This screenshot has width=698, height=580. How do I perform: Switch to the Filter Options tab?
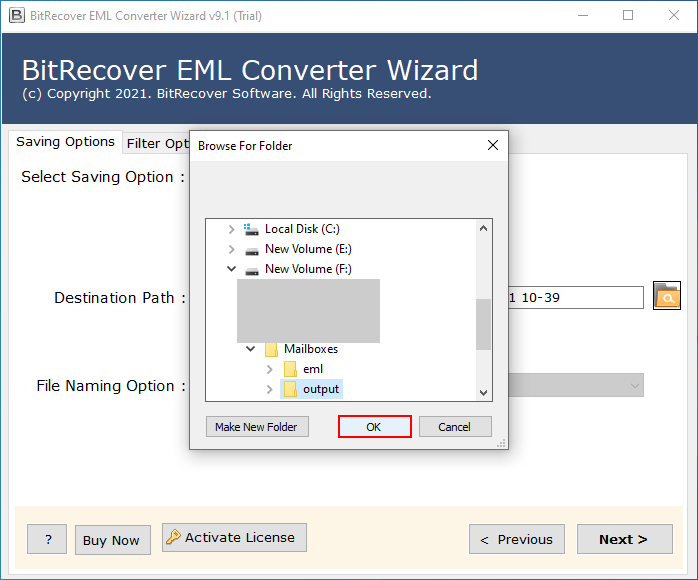157,144
